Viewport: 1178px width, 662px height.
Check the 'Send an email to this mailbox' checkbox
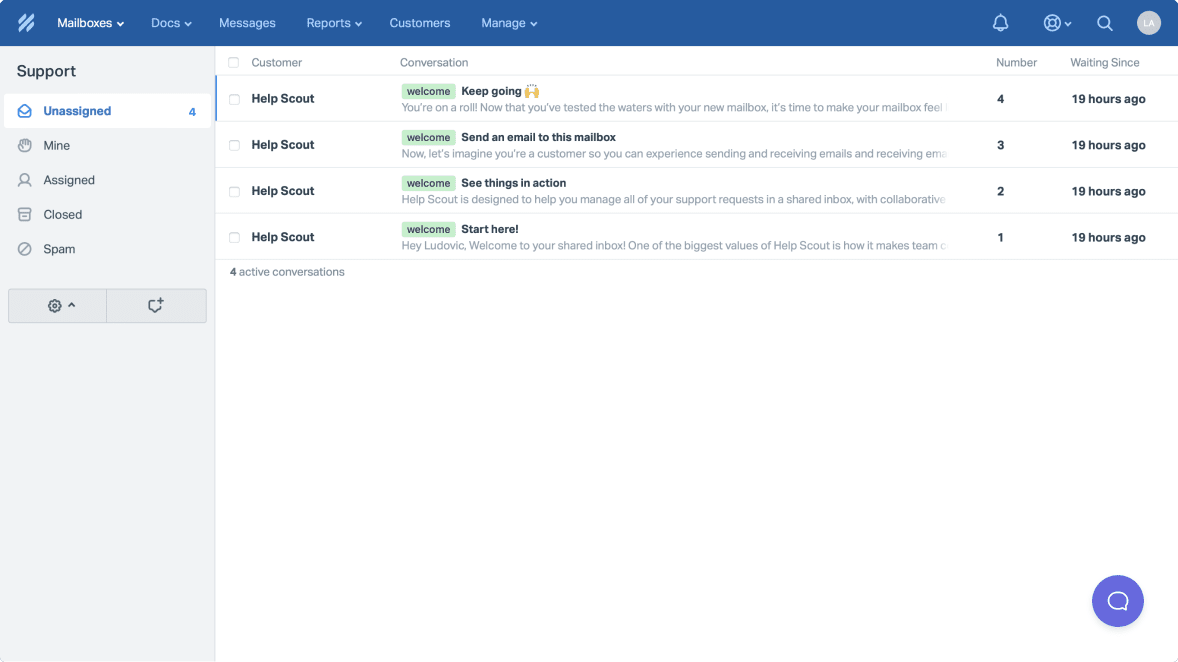pyautogui.click(x=234, y=145)
